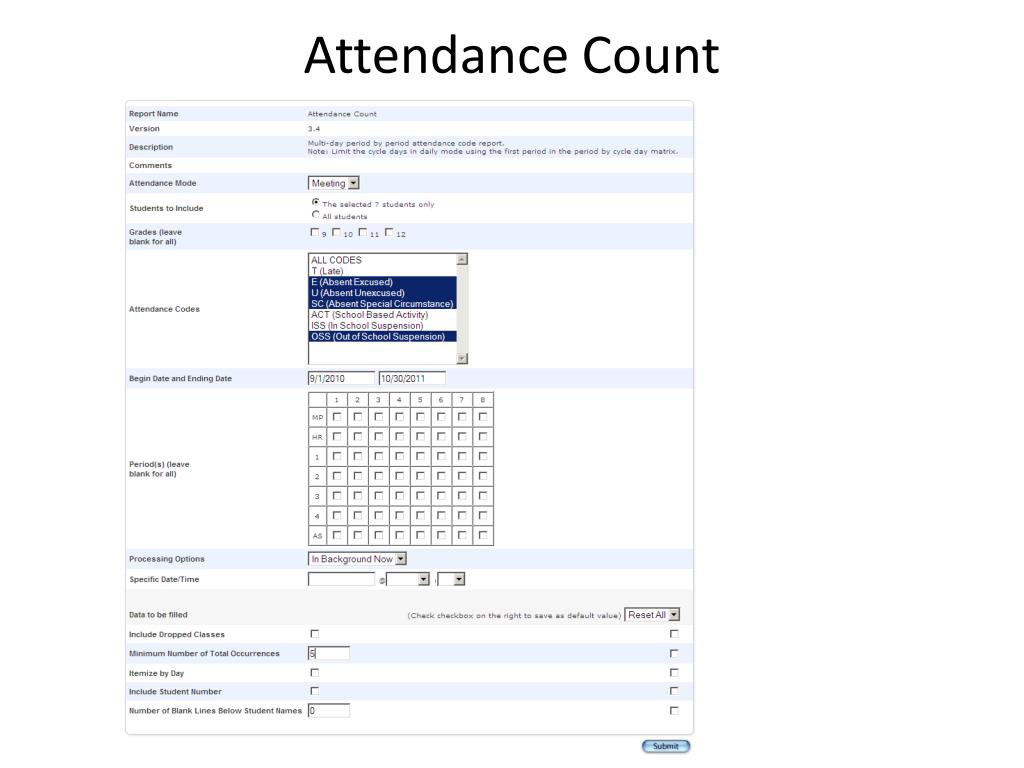Tick the grade 12 checkbox
The height and width of the screenshot is (768, 1024).
click(389, 232)
